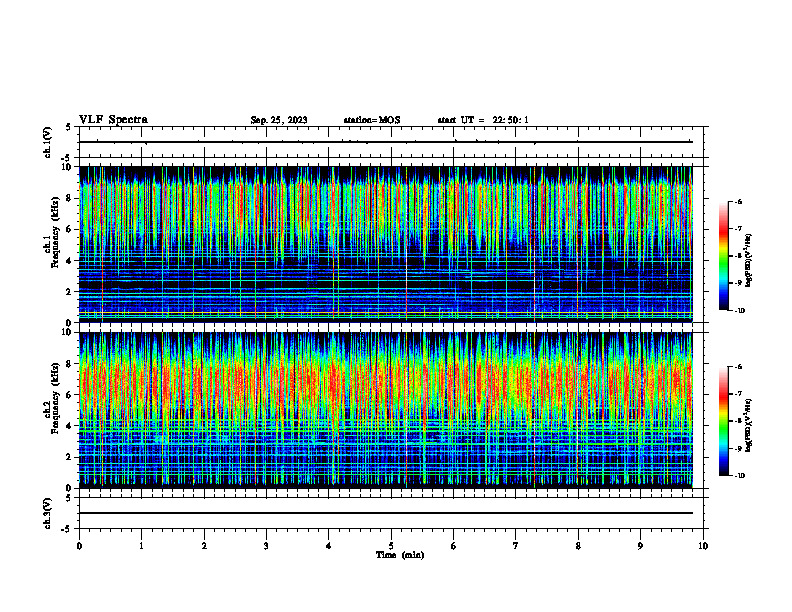Click the "2" kHz tick on ch.1 axis
The width and height of the screenshot is (792, 612).
click(70, 292)
